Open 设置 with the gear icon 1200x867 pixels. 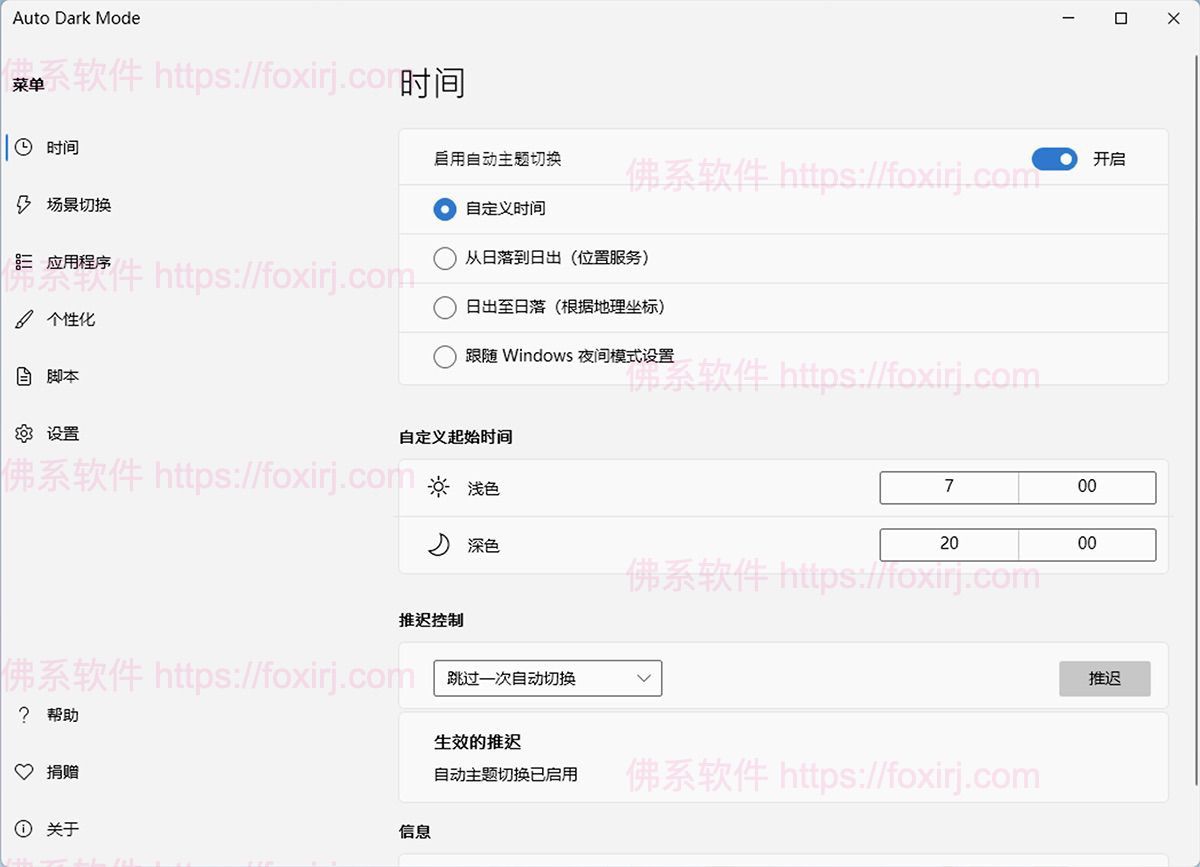pyautogui.click(x=25, y=433)
